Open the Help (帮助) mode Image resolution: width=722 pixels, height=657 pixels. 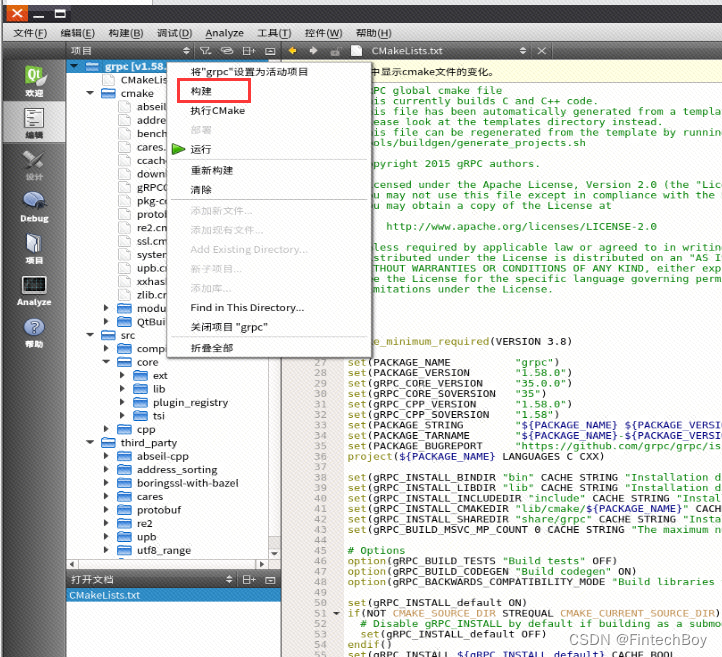(x=34, y=332)
